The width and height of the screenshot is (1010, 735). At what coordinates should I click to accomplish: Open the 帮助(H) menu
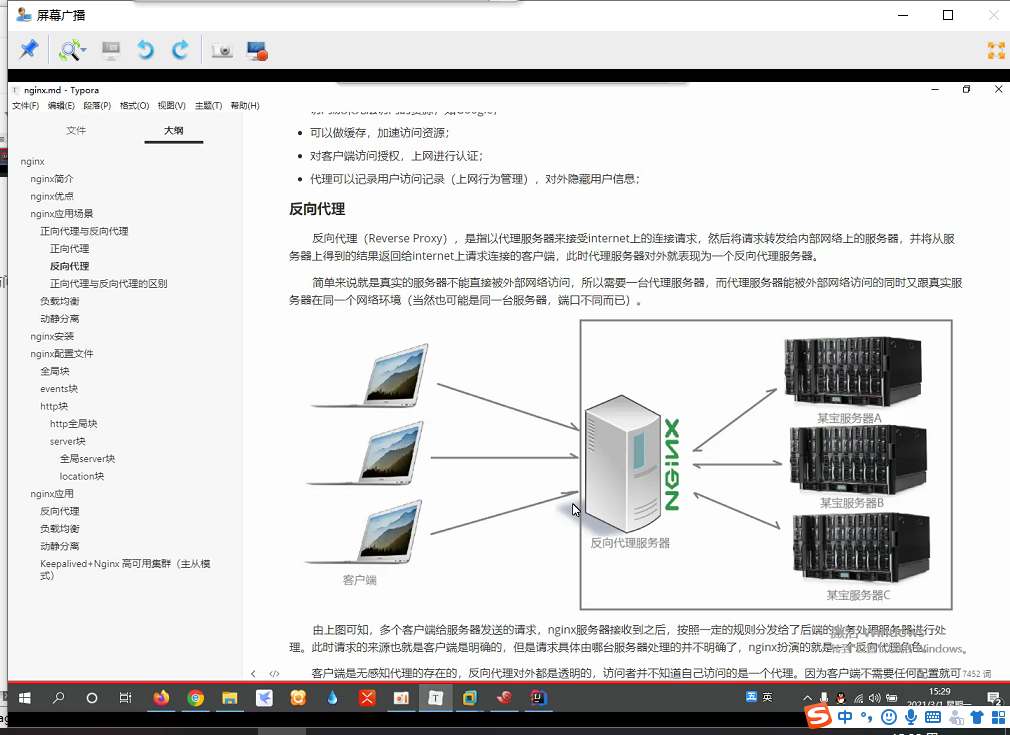point(245,106)
